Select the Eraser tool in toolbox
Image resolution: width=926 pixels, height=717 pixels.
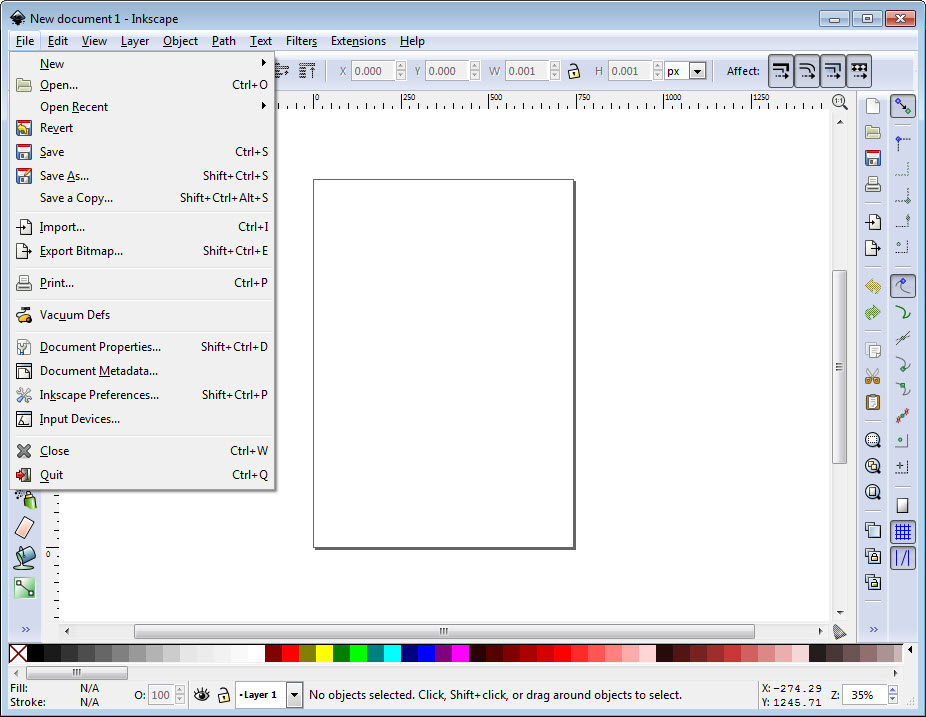click(25, 527)
